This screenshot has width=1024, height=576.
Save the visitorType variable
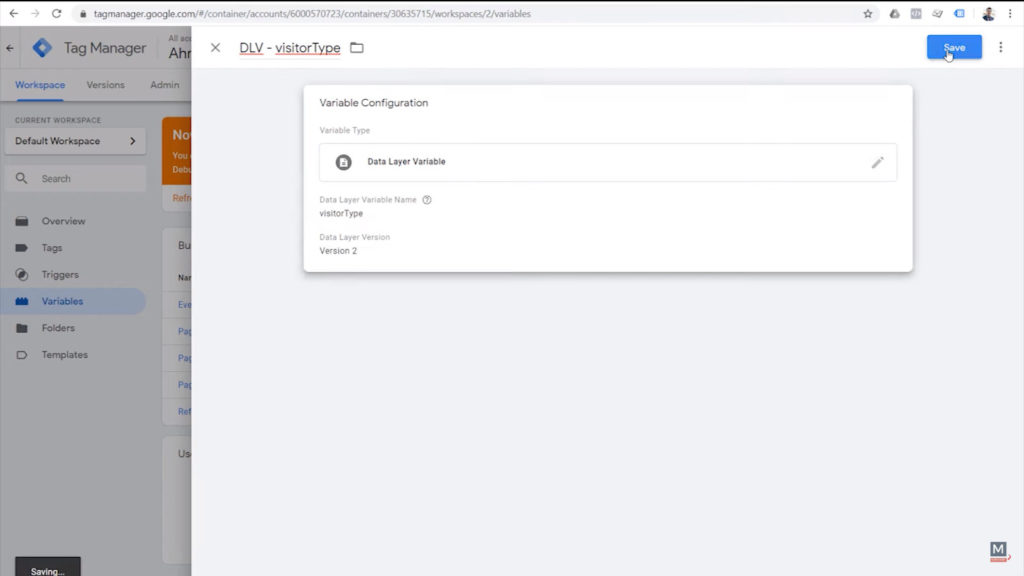pyautogui.click(x=953, y=47)
